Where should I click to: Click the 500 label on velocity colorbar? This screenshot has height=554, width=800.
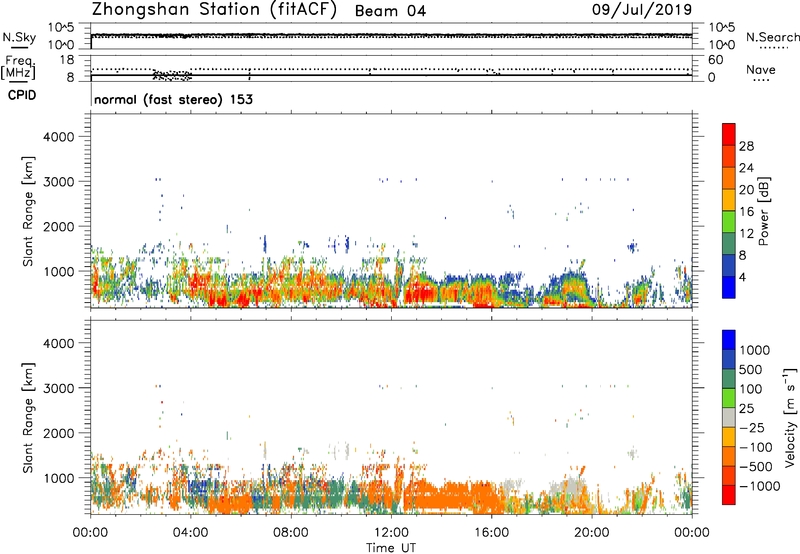751,370
